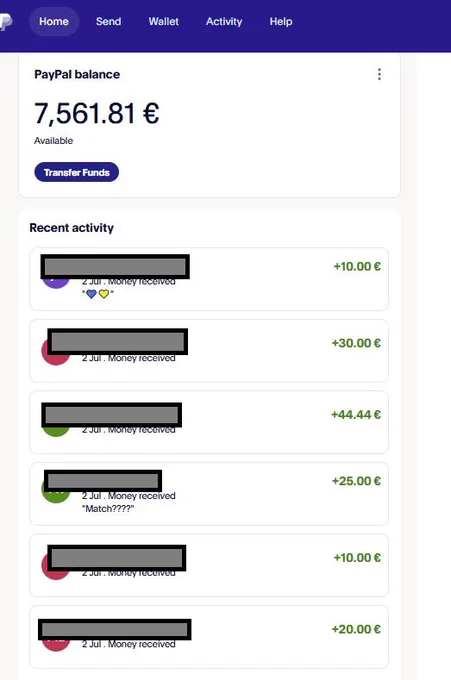This screenshot has width=451, height=680.
Task: Open transaction with blue and yellow hearts note
Action: pyautogui.click(x=209, y=279)
